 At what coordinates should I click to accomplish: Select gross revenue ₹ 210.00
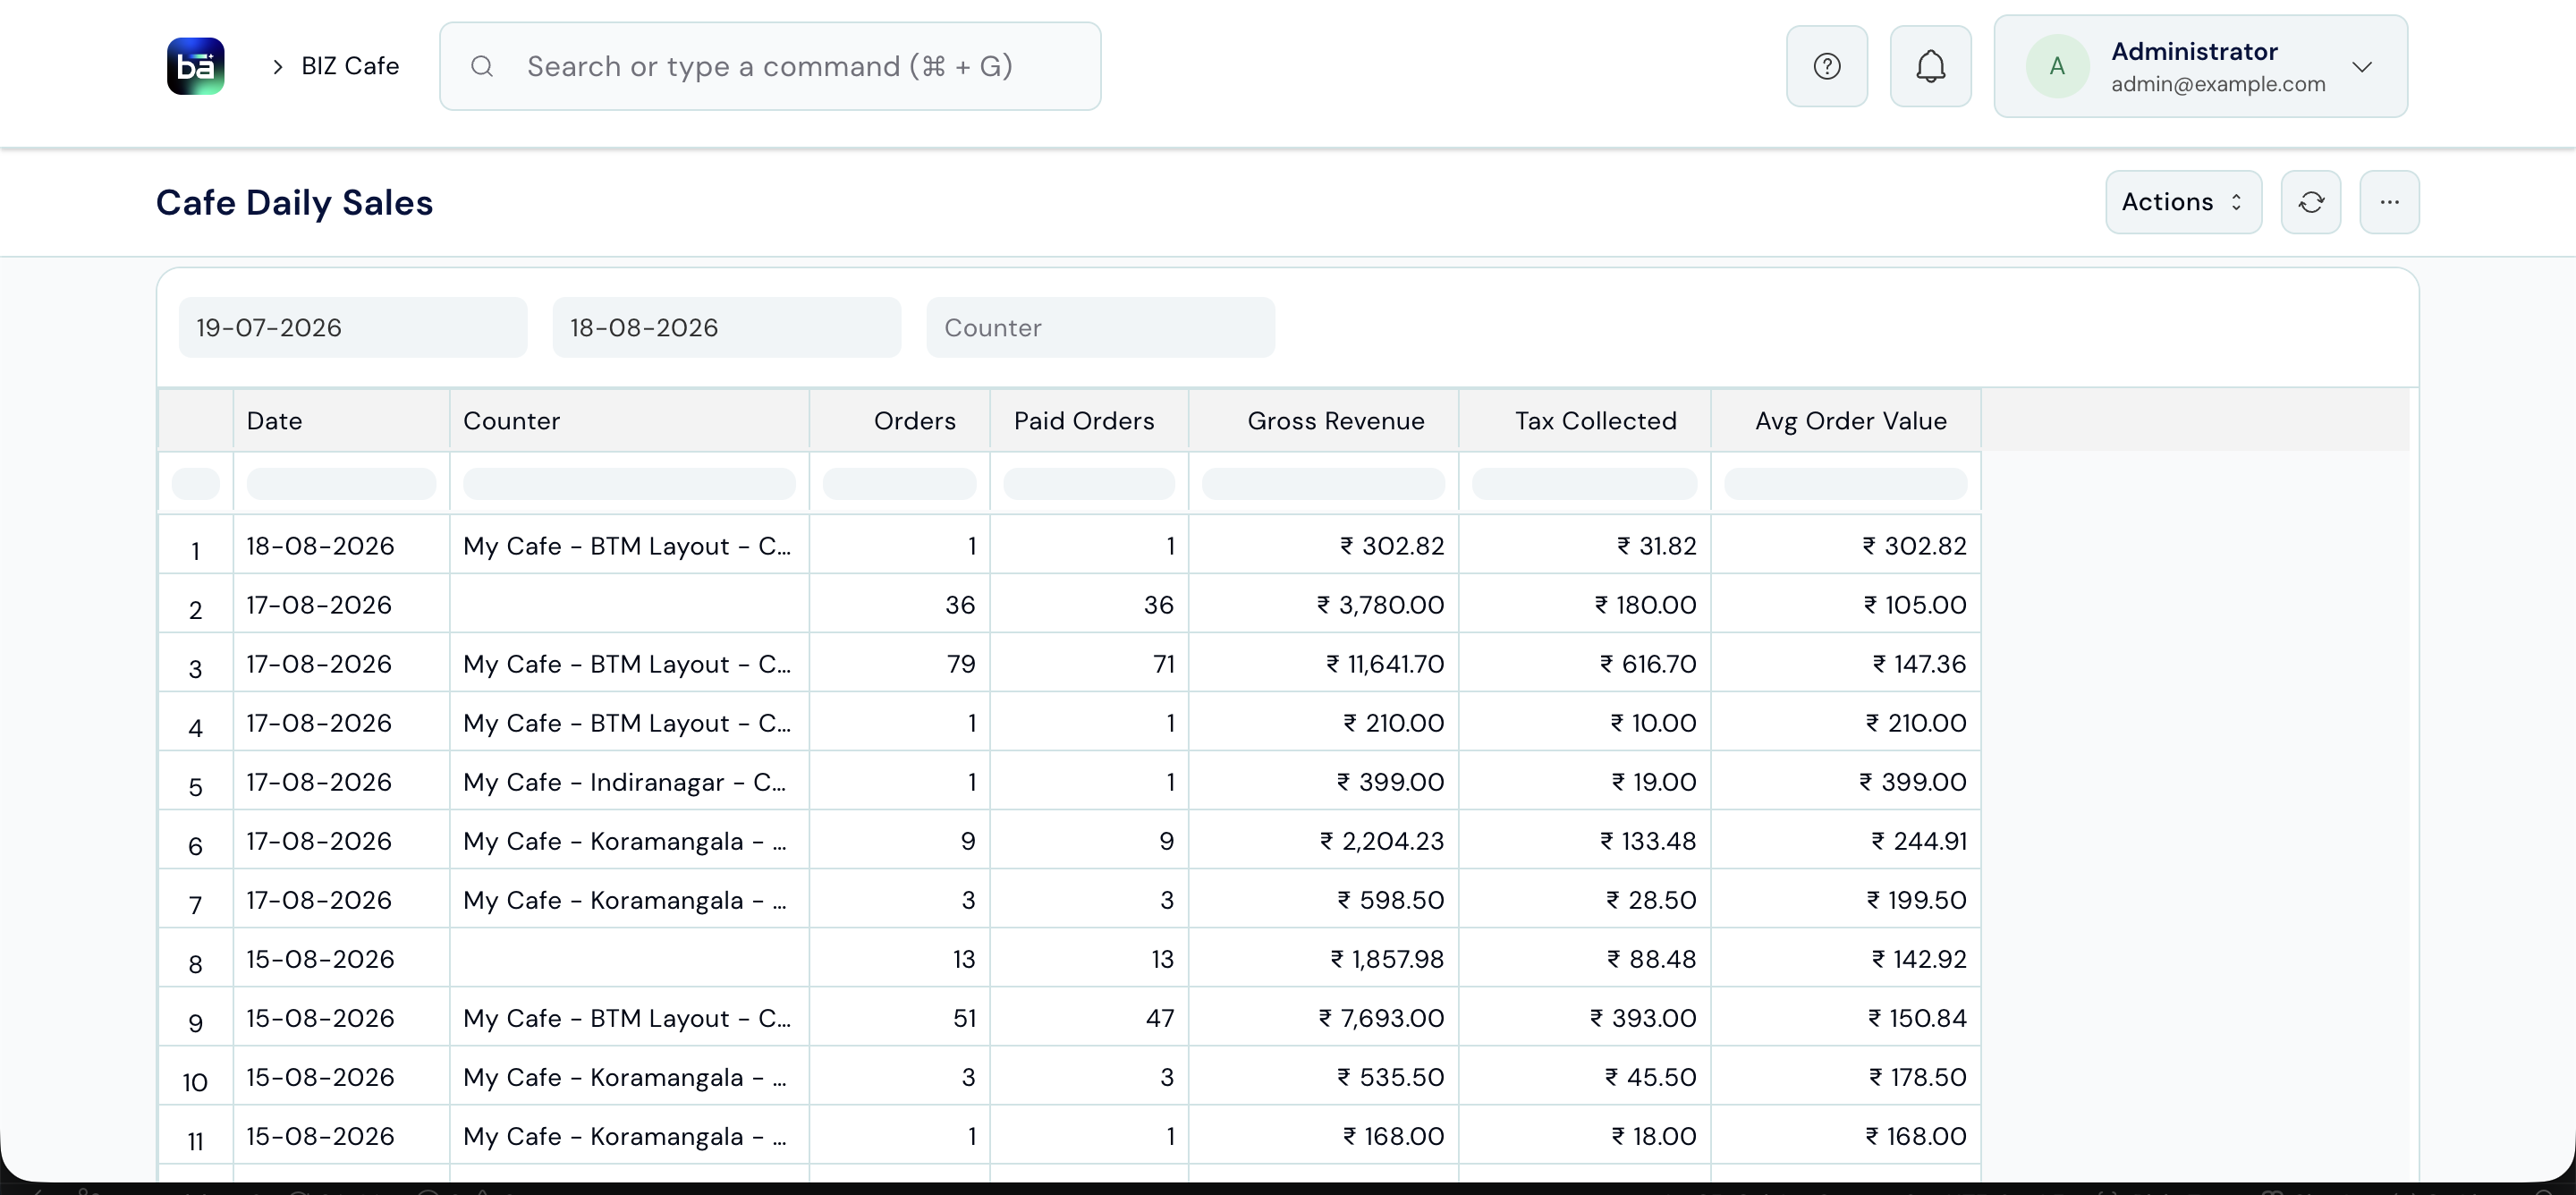(x=1323, y=723)
